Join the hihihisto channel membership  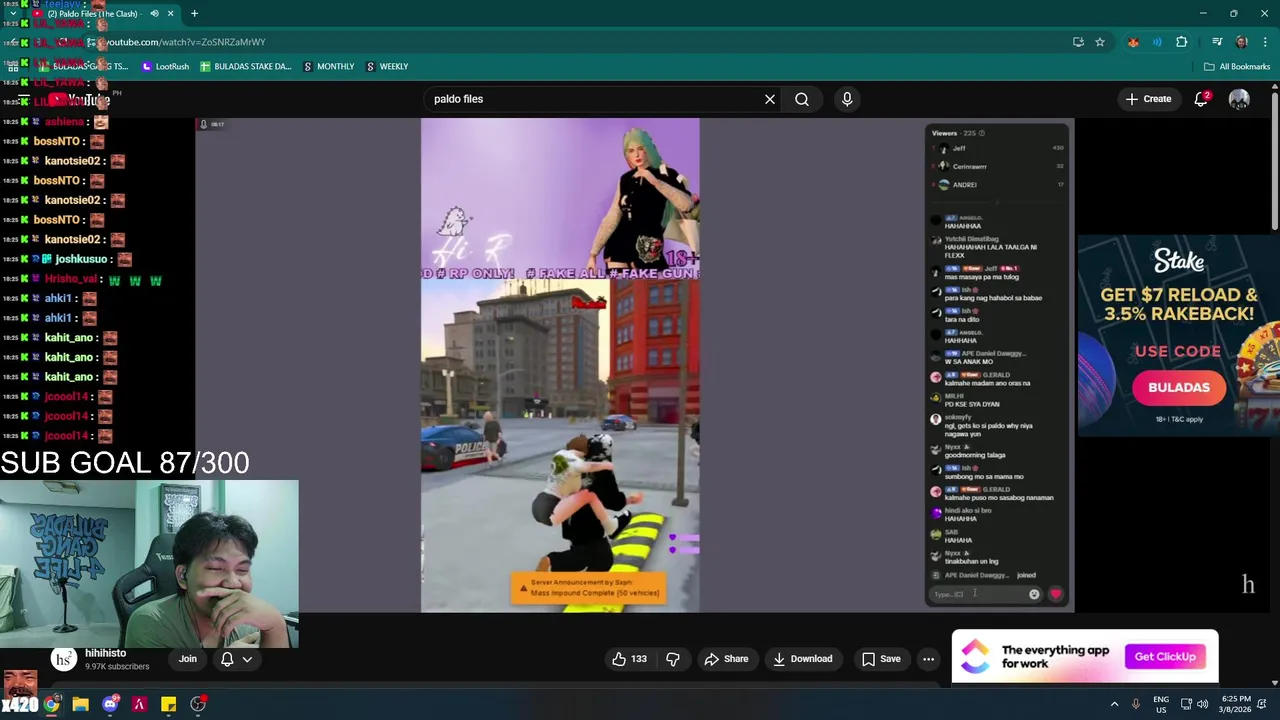pyautogui.click(x=188, y=659)
